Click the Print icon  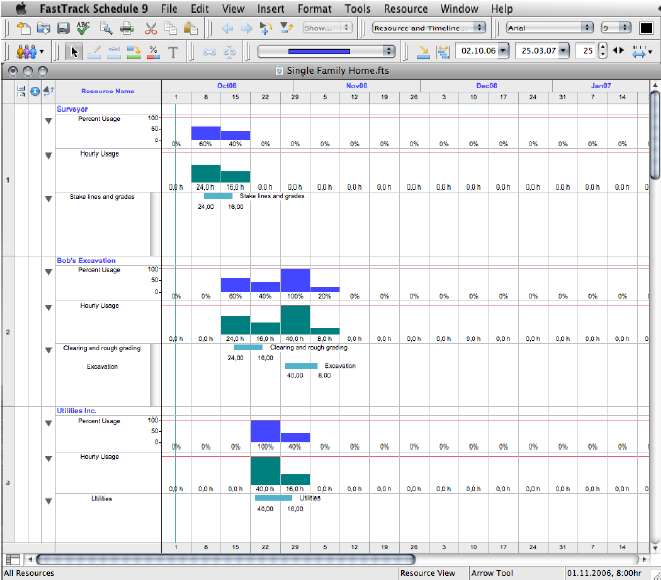tap(126, 28)
